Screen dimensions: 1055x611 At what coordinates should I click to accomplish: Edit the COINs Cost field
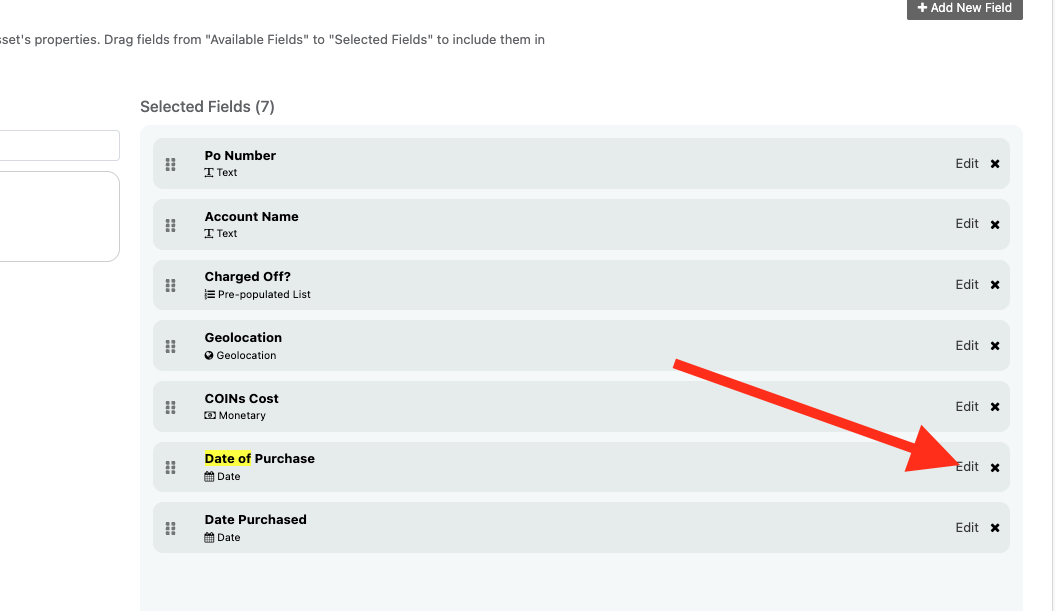click(x=966, y=406)
